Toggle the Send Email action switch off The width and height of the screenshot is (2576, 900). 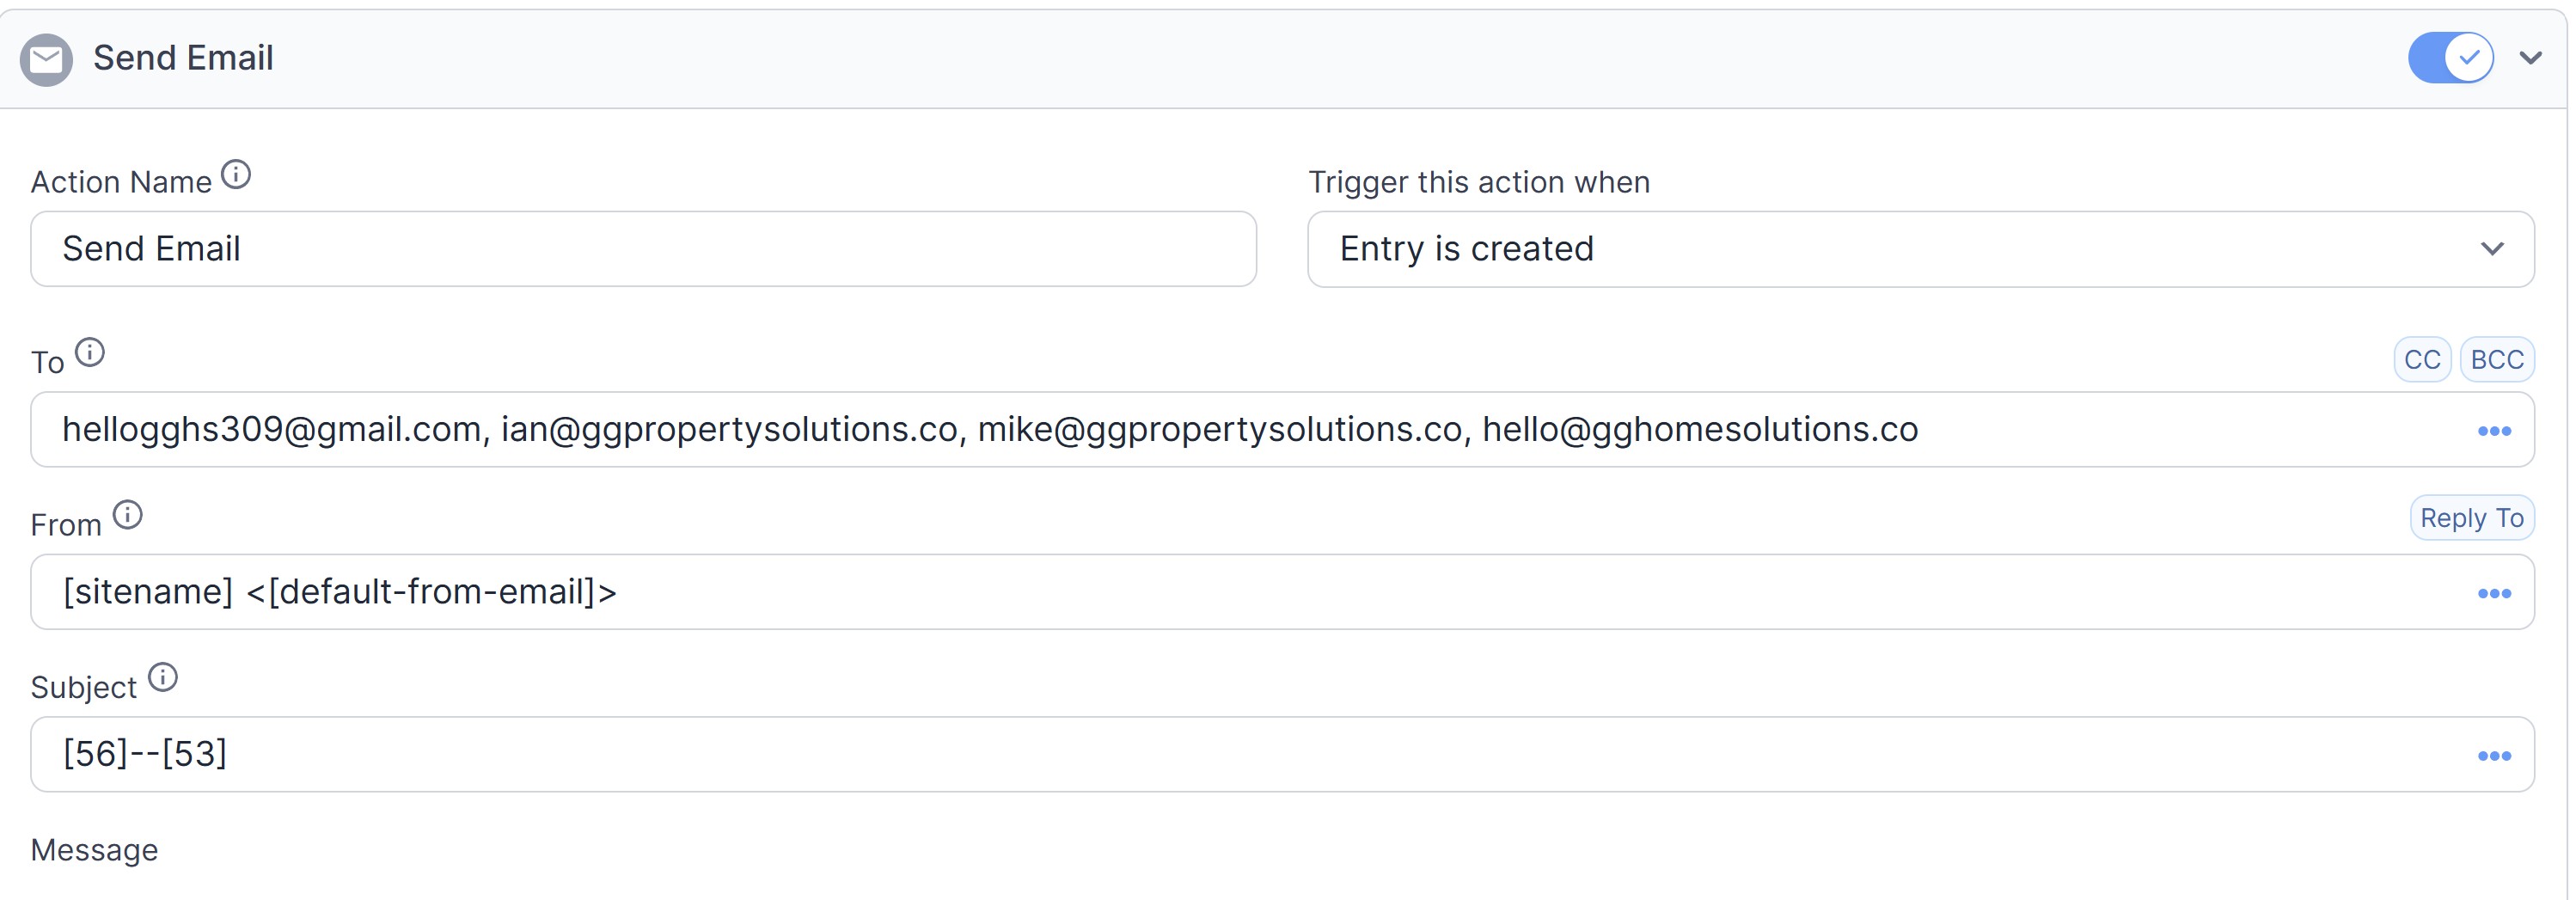click(2450, 58)
